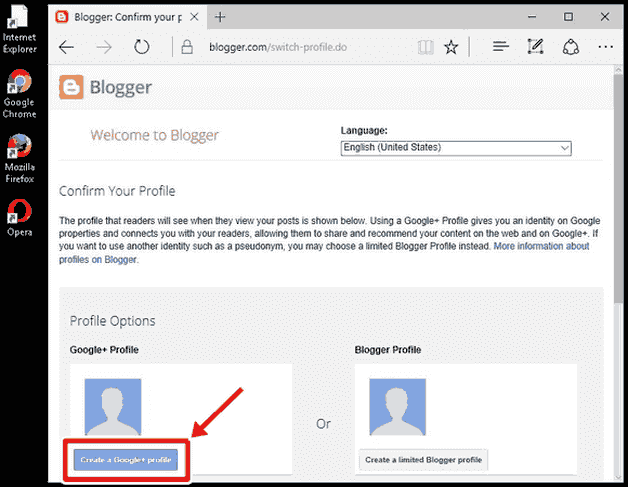The image size is (628, 487).
Task: Maximize the browser window
Action: tap(568, 17)
